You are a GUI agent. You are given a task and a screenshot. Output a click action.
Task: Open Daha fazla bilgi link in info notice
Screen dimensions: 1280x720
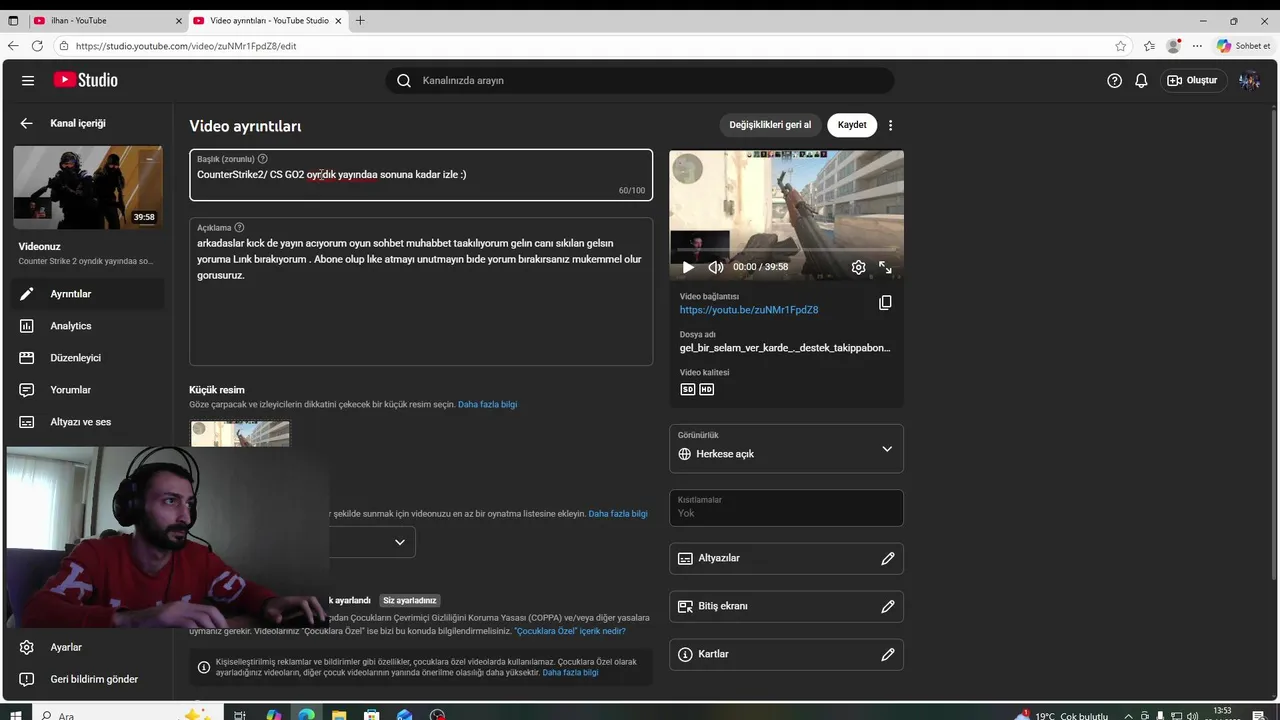(x=570, y=673)
